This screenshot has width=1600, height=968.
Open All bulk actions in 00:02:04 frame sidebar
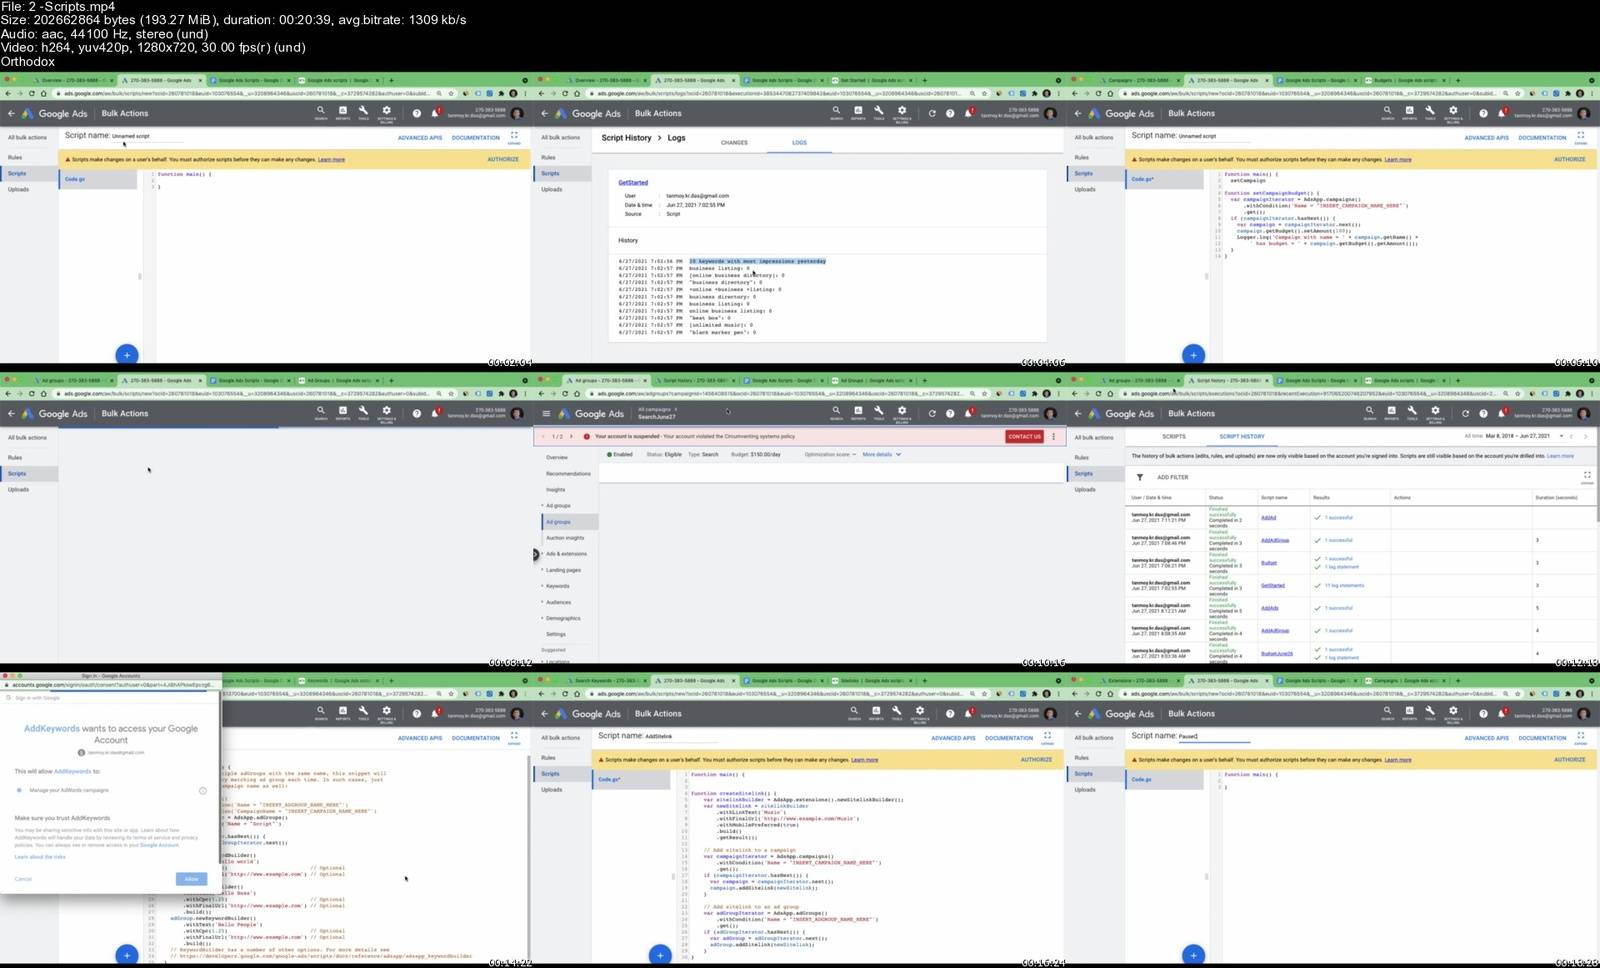pyautogui.click(x=27, y=137)
